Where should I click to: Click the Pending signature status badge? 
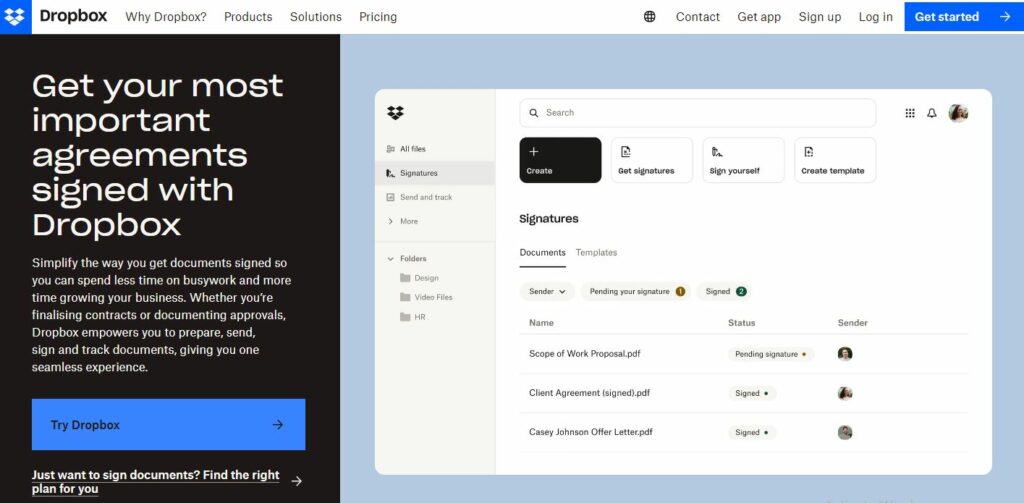771,354
